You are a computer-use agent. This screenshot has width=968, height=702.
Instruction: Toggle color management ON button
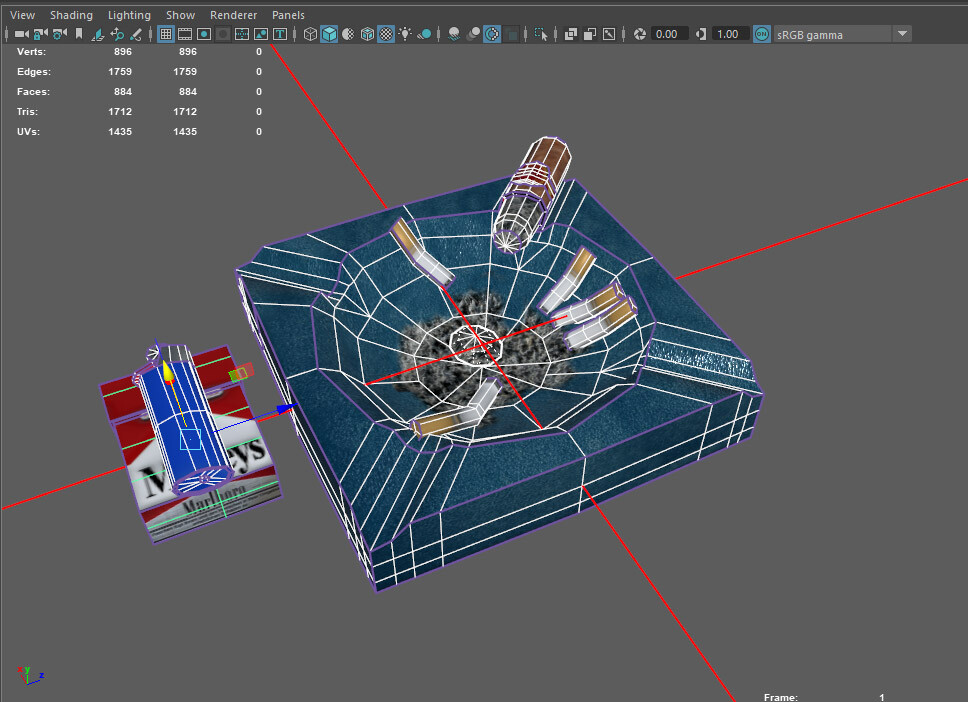click(x=761, y=34)
